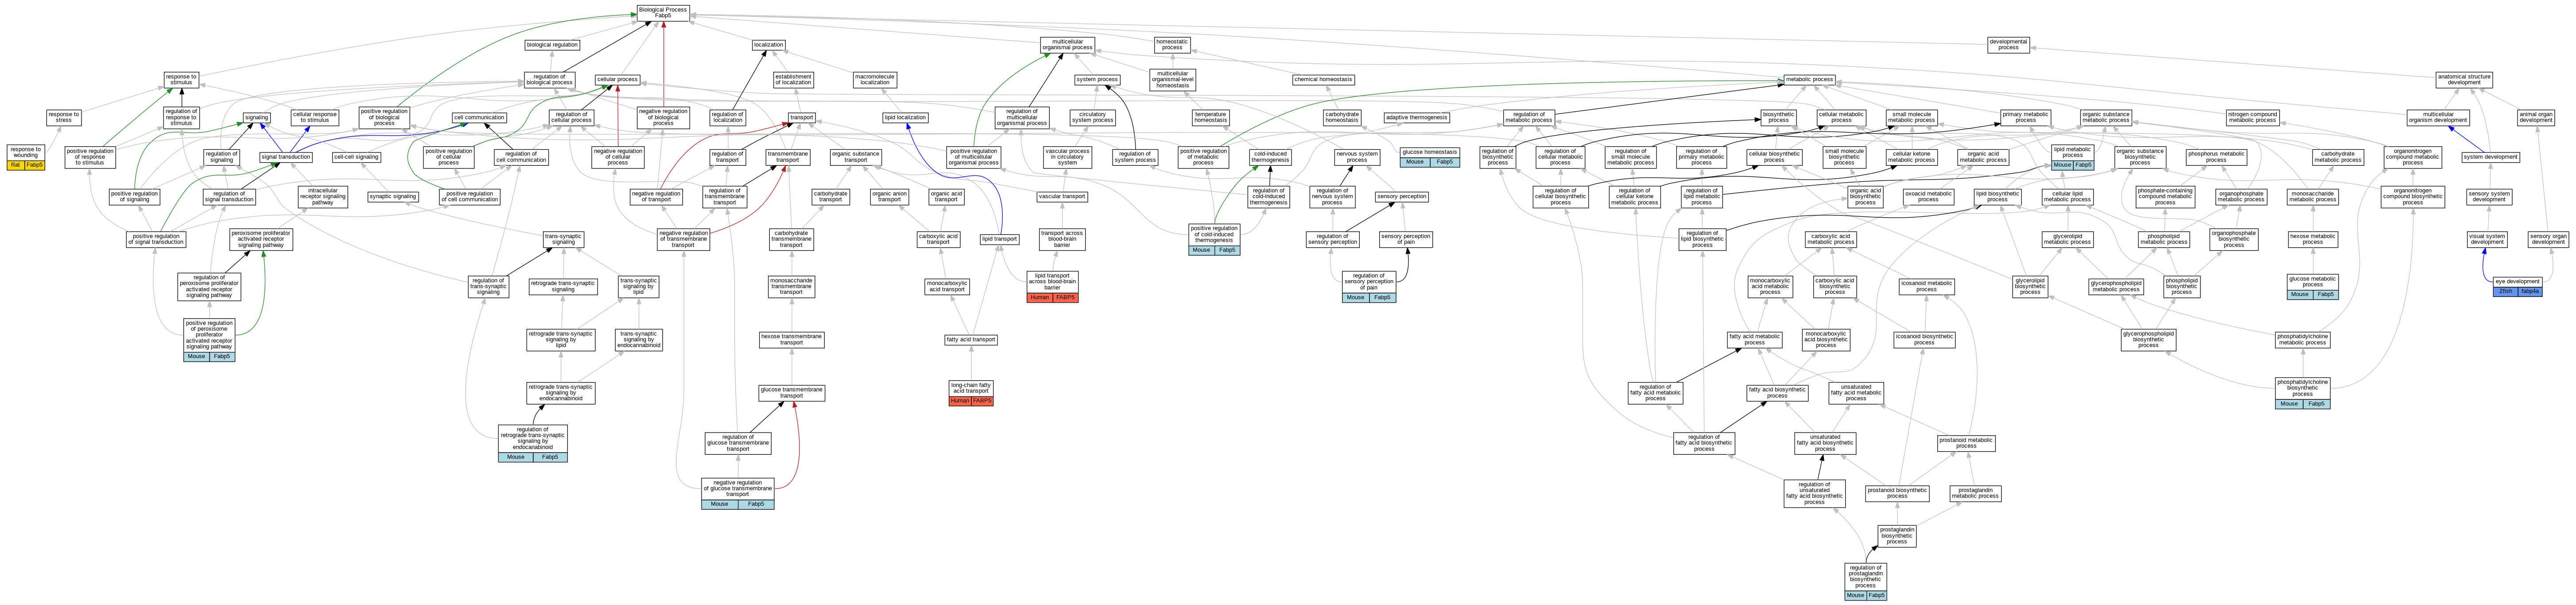Click the 'chemical homeostasis' node
Image resolution: width=2576 pixels, height=605 pixels.
click(1323, 79)
